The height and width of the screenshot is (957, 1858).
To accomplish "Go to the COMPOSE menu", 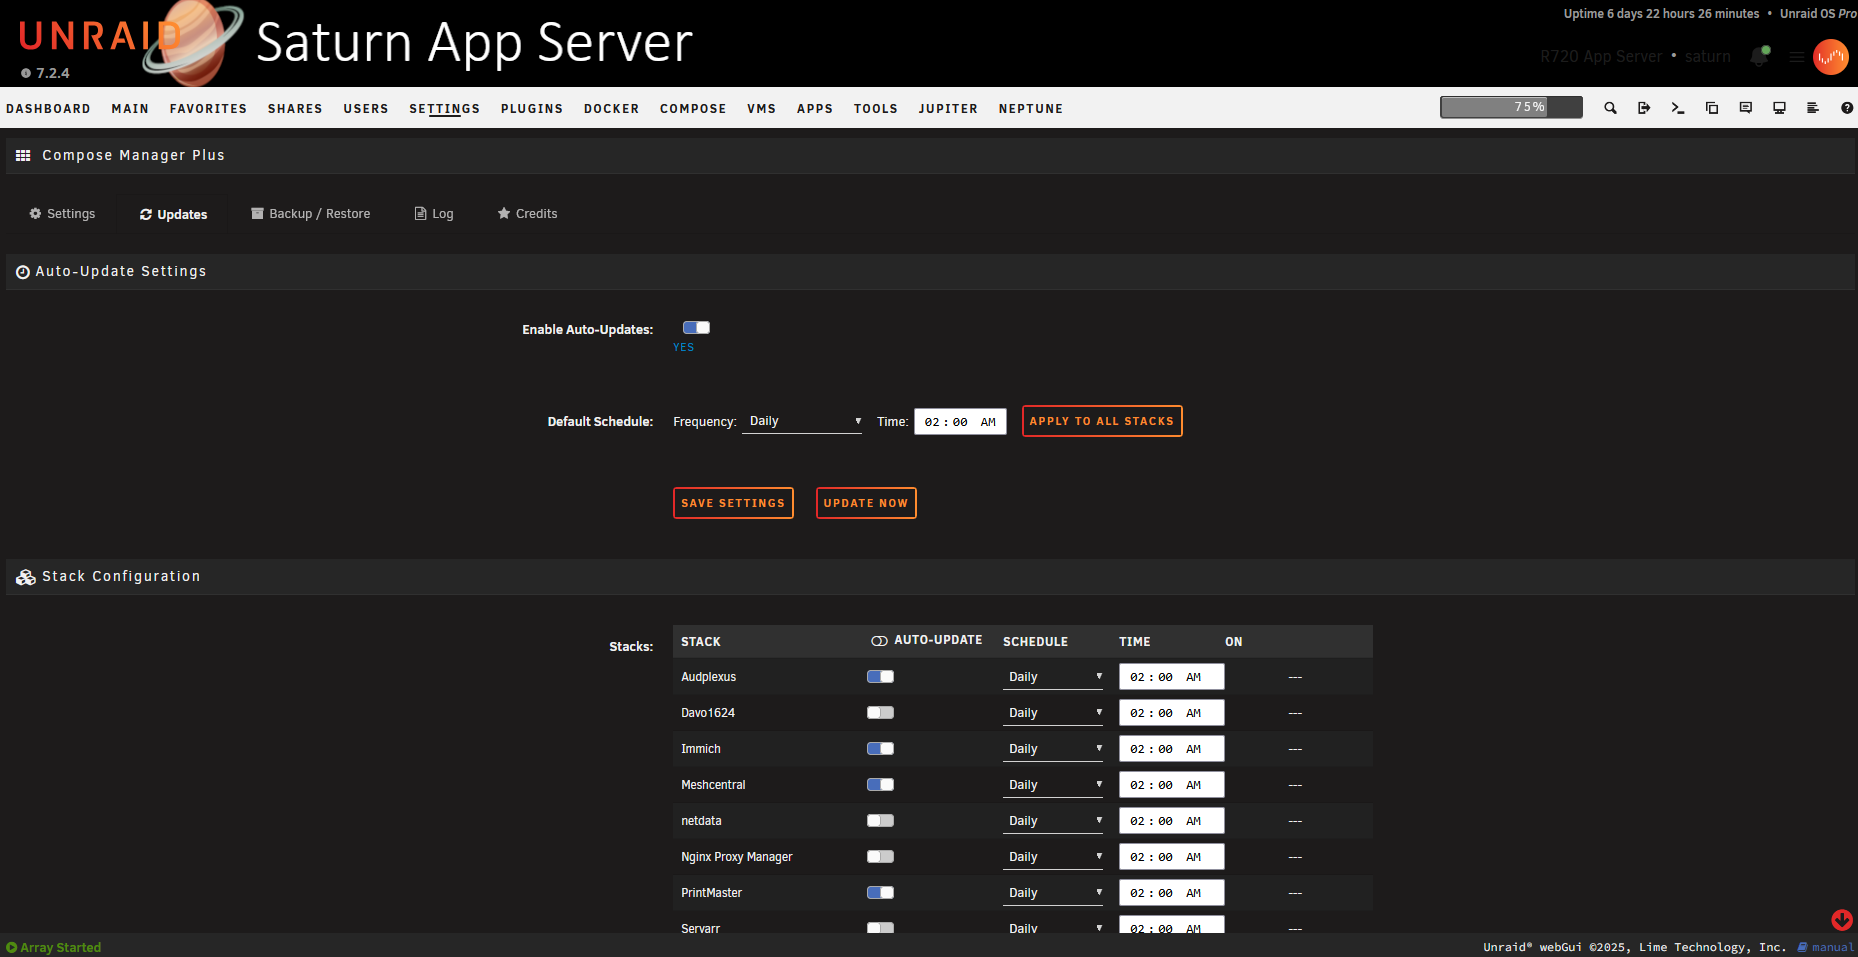I will [693, 109].
